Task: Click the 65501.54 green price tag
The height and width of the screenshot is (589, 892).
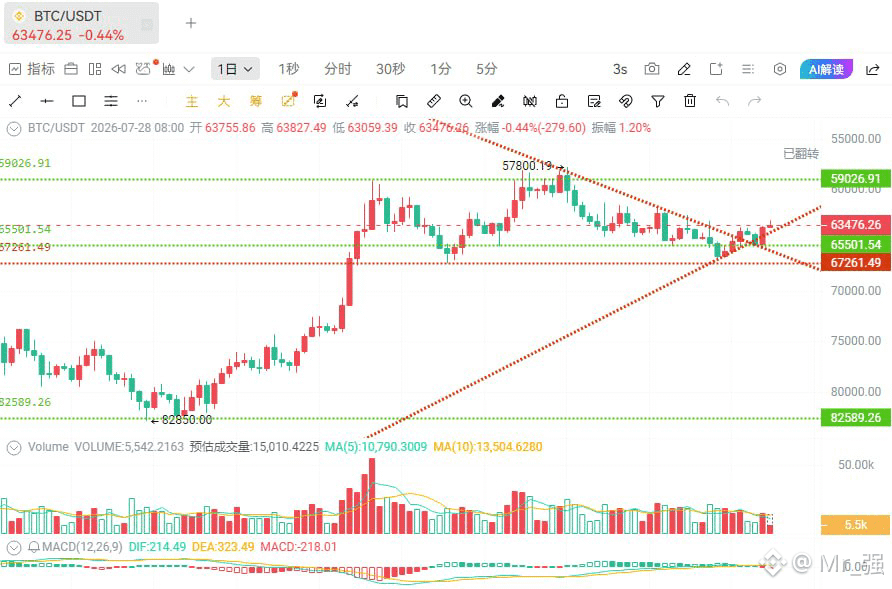Action: click(855, 245)
